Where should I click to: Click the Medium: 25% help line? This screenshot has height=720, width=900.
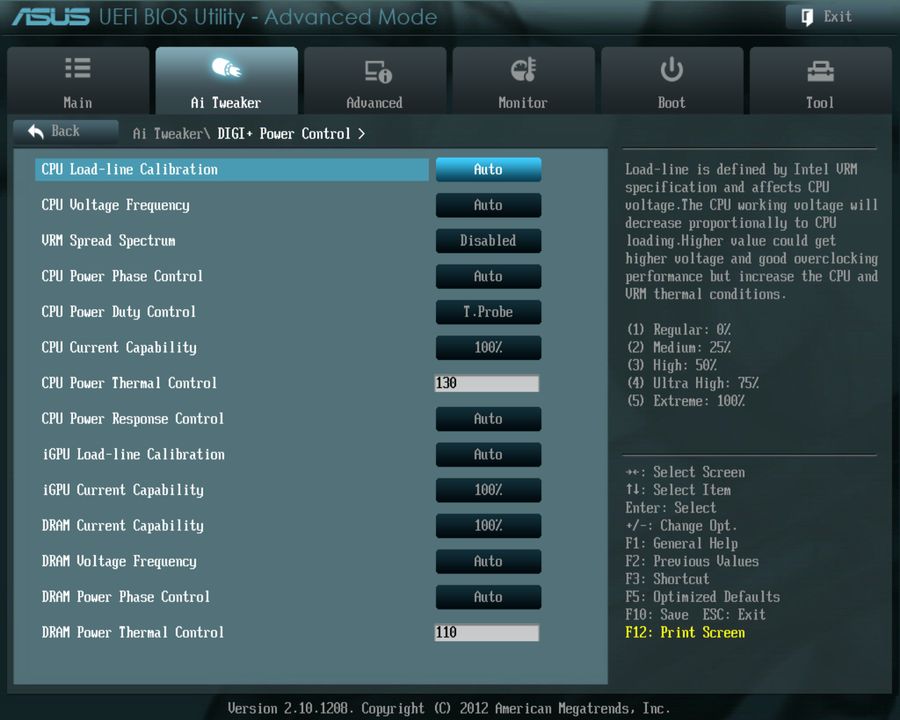pos(678,347)
